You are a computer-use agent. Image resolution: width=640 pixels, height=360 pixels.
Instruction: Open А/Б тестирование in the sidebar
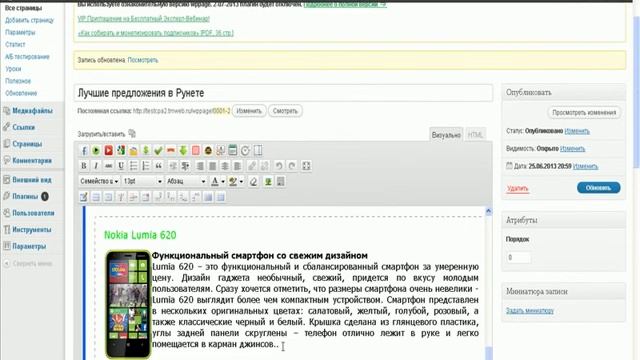click(x=27, y=57)
